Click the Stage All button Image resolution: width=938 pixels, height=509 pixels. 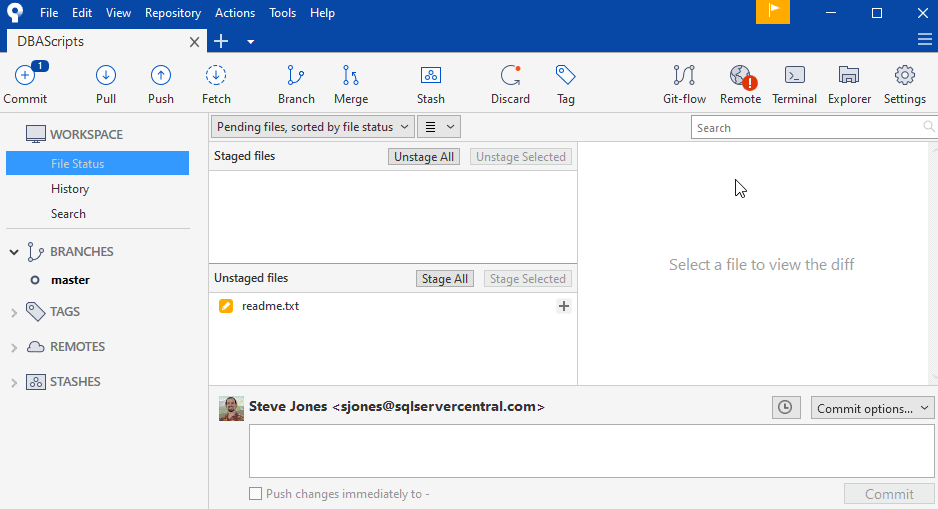click(x=445, y=279)
